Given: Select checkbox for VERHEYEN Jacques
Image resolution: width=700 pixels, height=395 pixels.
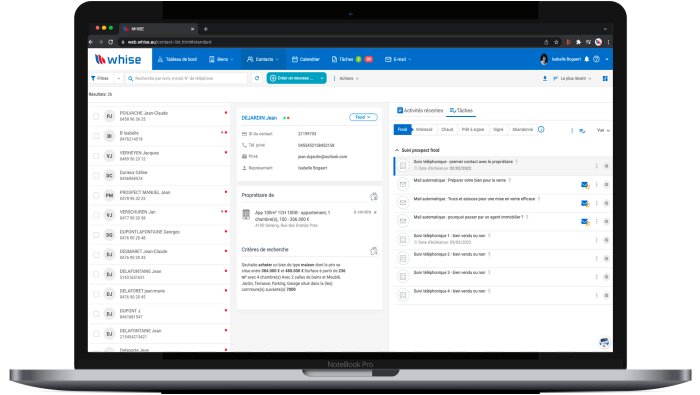Looking at the screenshot, I should pos(96,156).
